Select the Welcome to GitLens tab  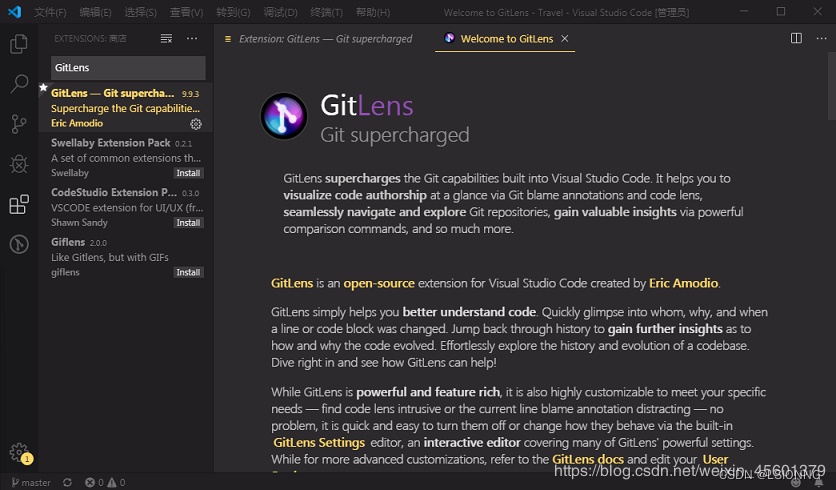[x=507, y=38]
